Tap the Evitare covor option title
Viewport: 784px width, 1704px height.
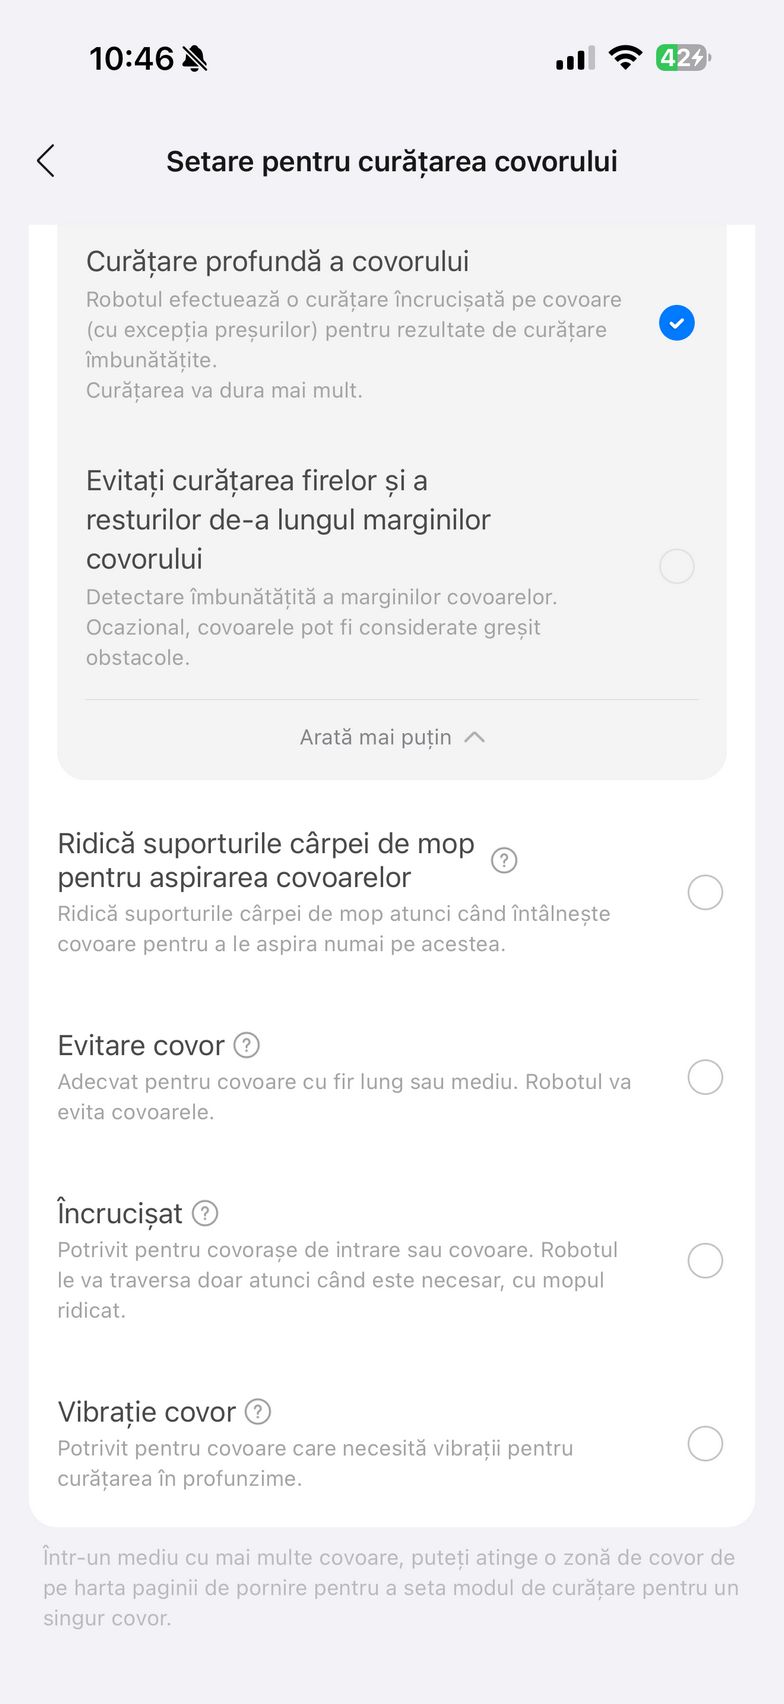click(141, 1045)
